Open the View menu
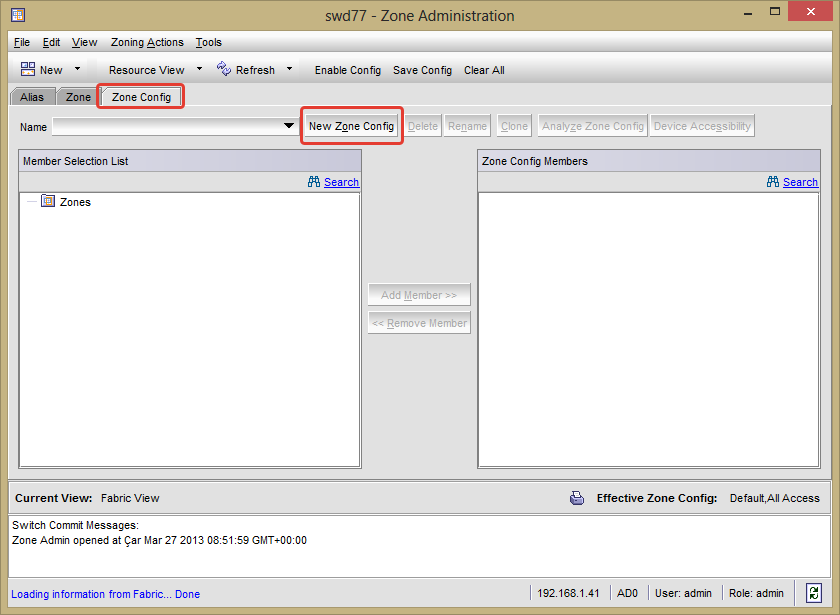840x615 pixels. coord(85,42)
